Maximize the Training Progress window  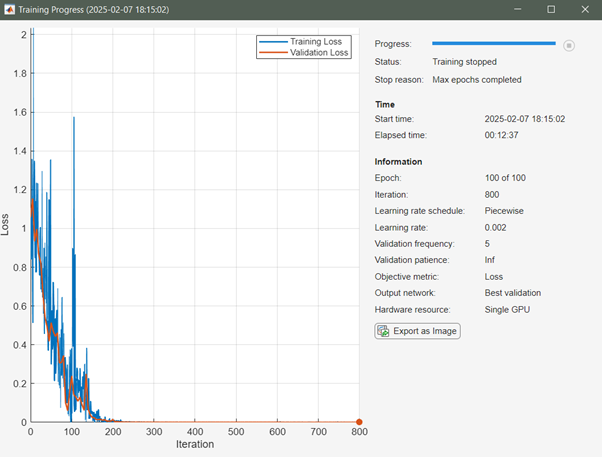(551, 9)
